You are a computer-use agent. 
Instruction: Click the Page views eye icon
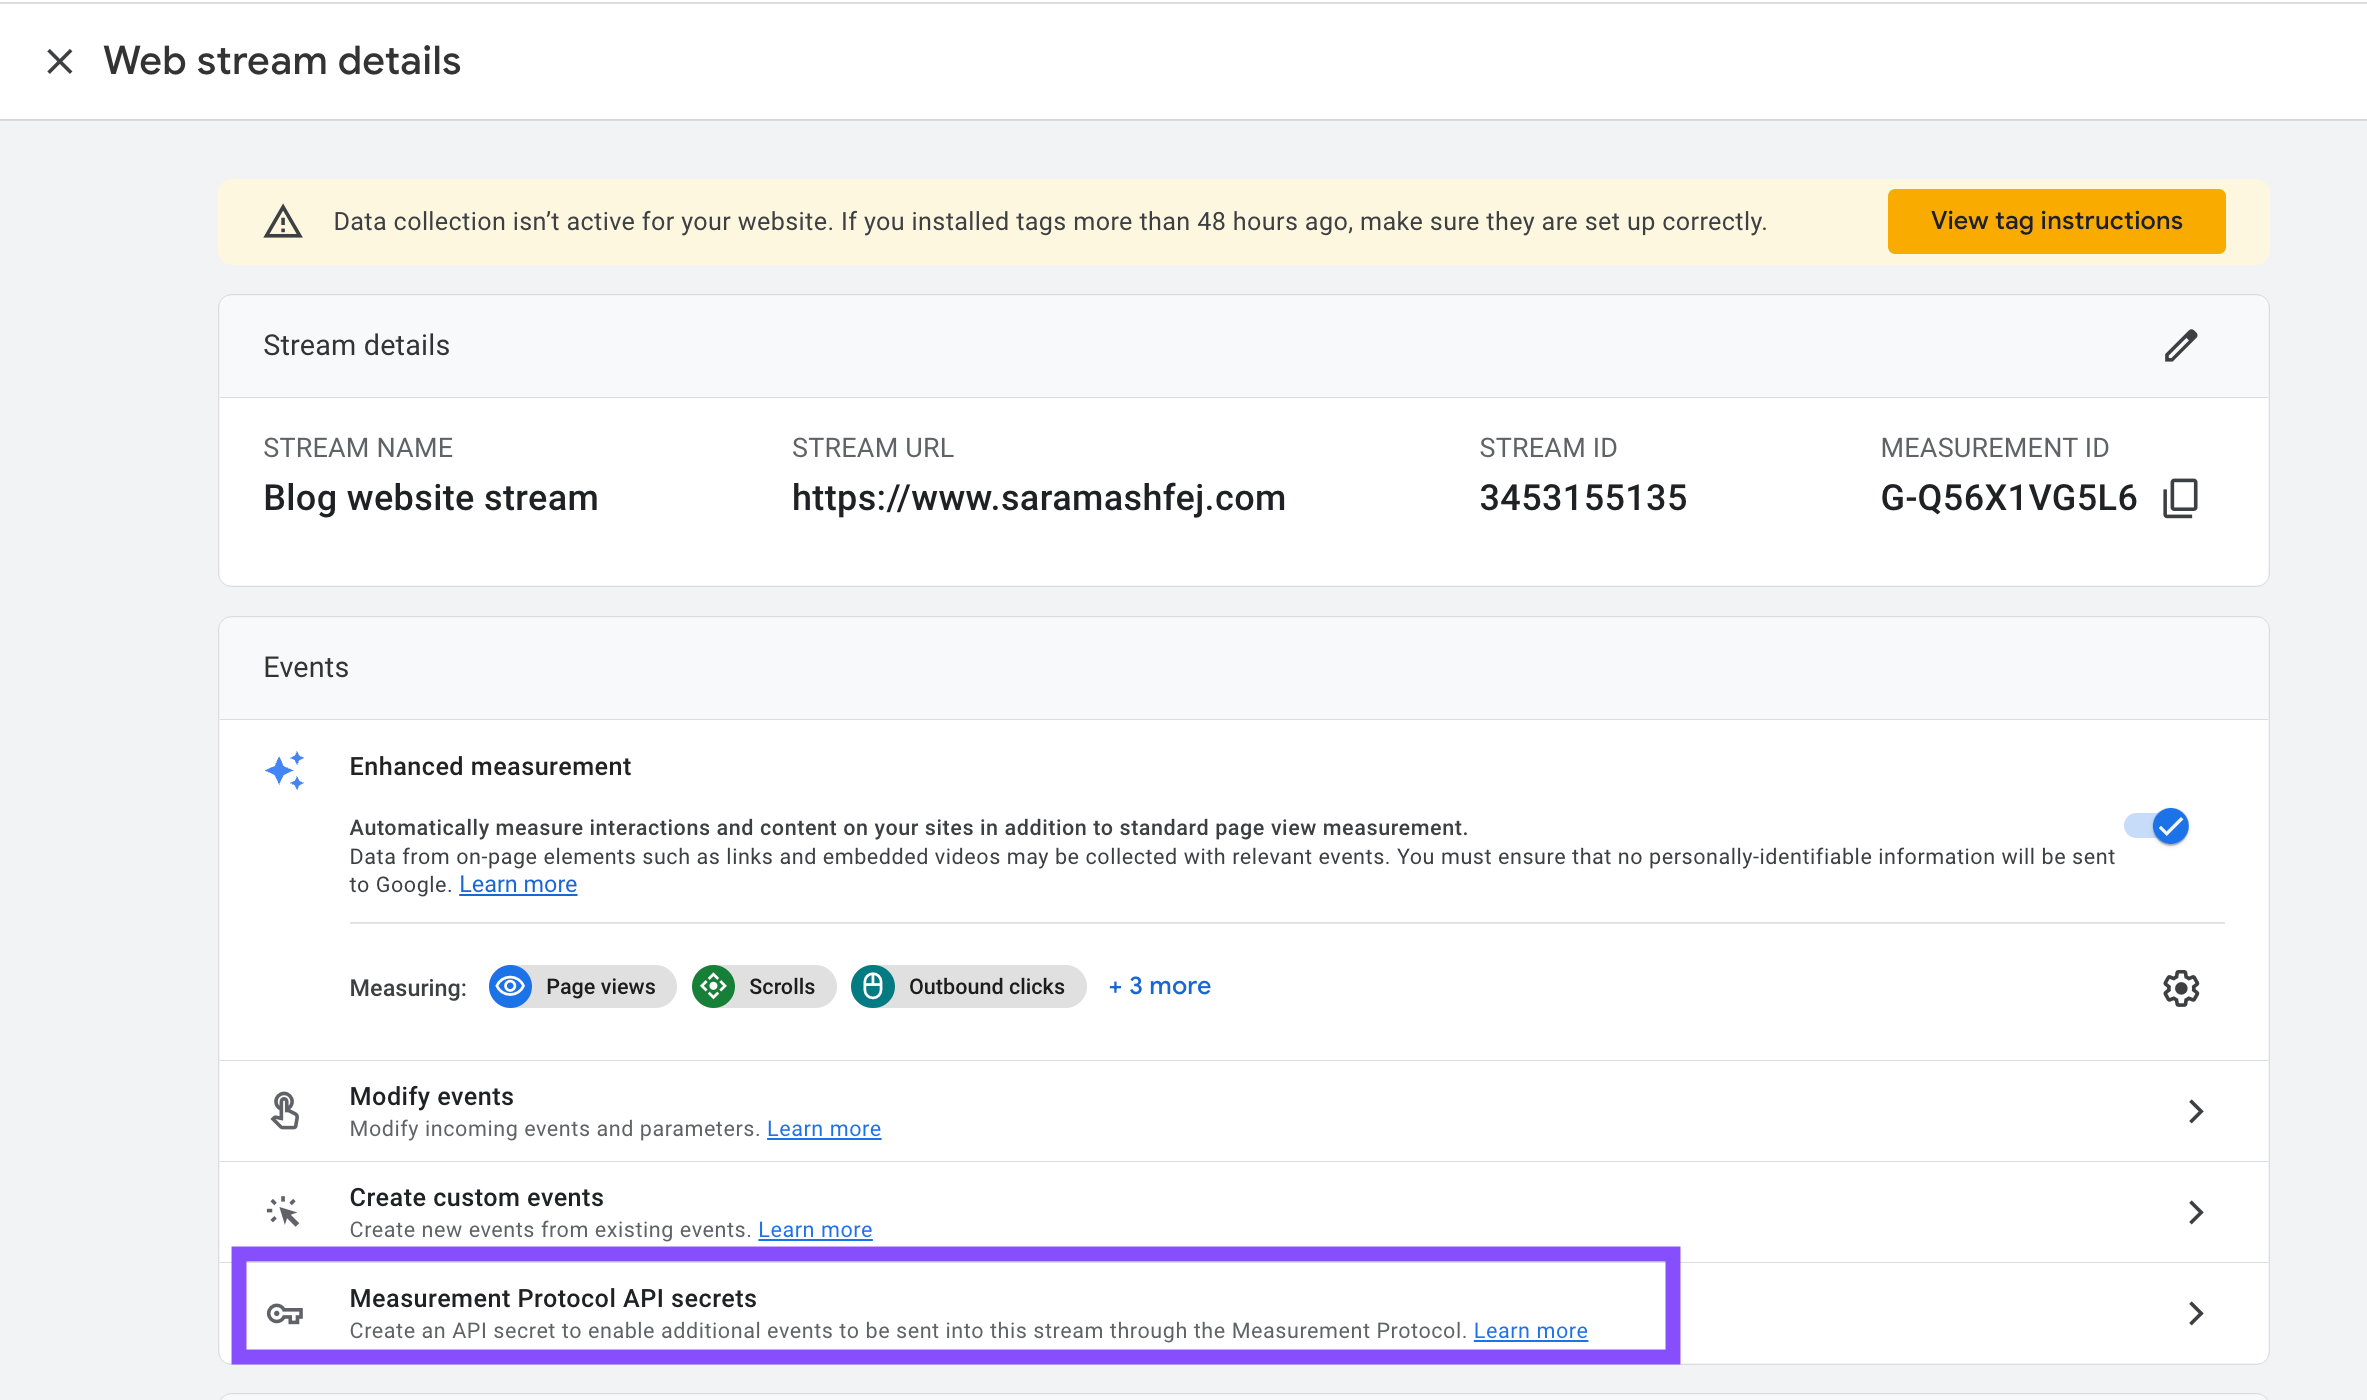tap(510, 987)
